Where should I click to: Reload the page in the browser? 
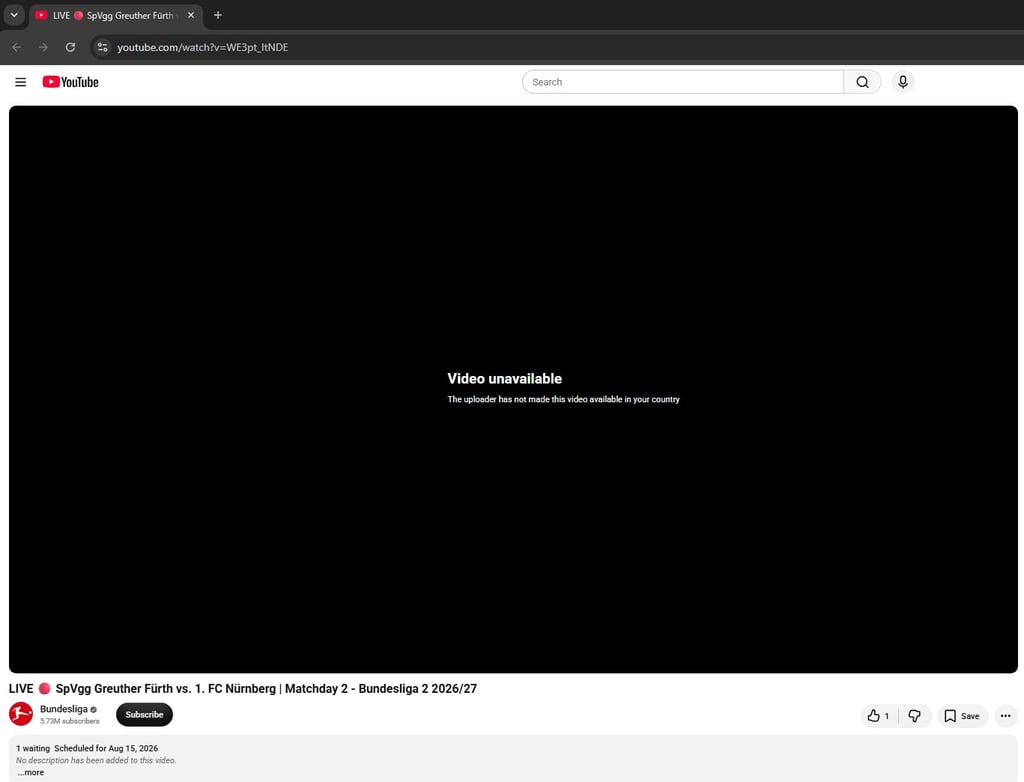[70, 47]
